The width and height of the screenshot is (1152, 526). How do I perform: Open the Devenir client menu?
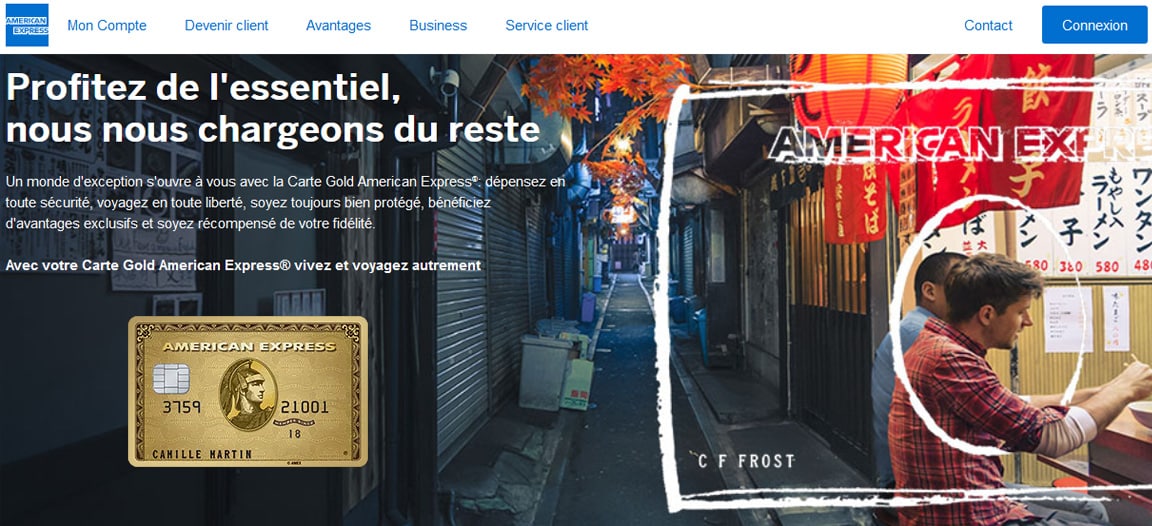pos(226,26)
